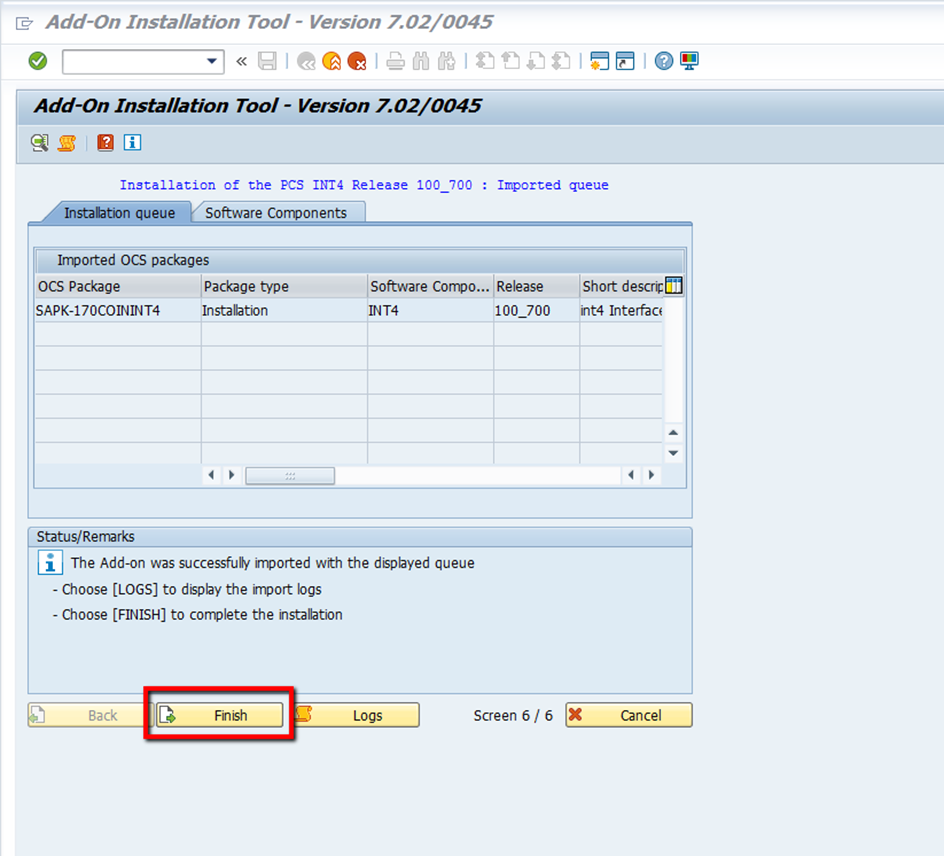Click the horizontal scrollbar thumb in table
Viewport: 944px width, 856px height.
pos(290,476)
